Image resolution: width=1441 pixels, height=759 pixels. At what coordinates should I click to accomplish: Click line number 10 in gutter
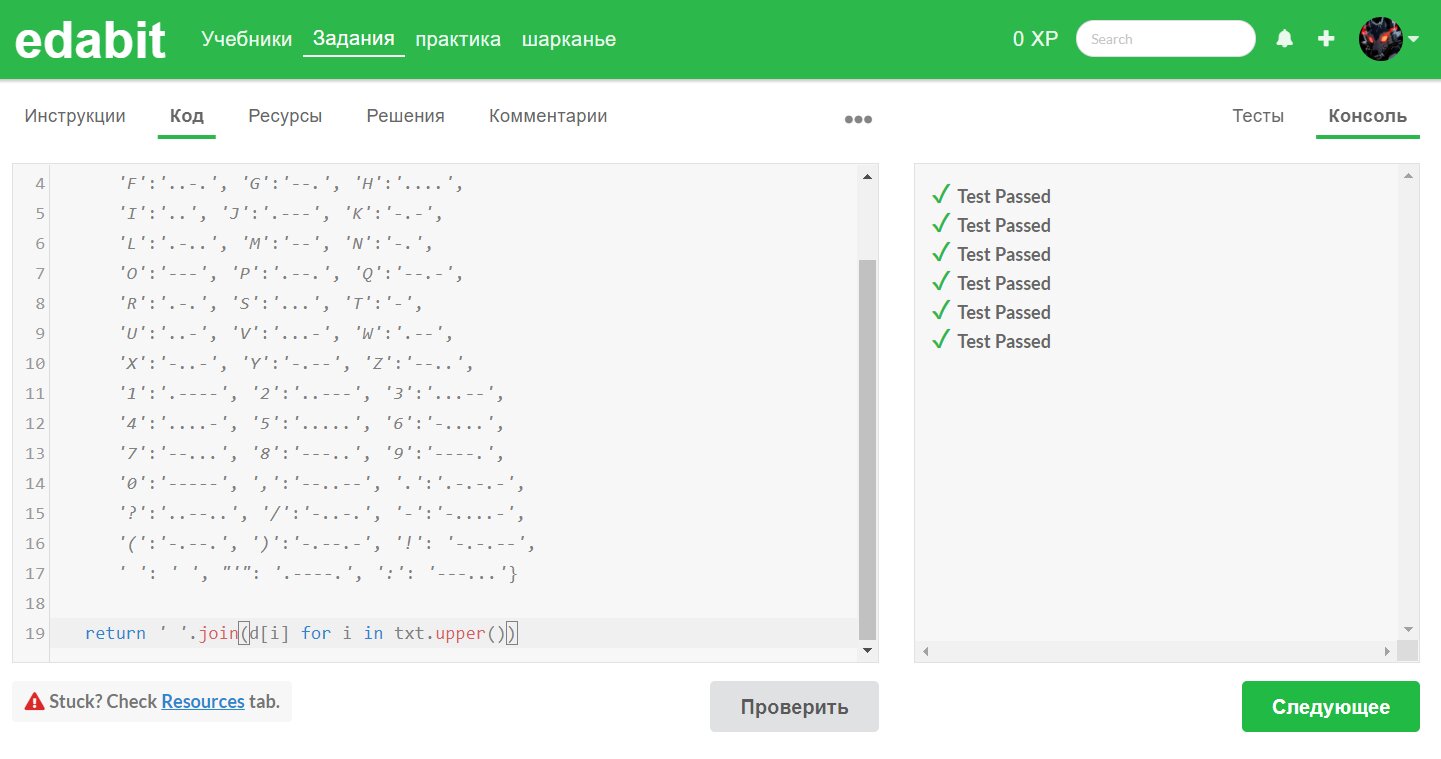coord(34,363)
